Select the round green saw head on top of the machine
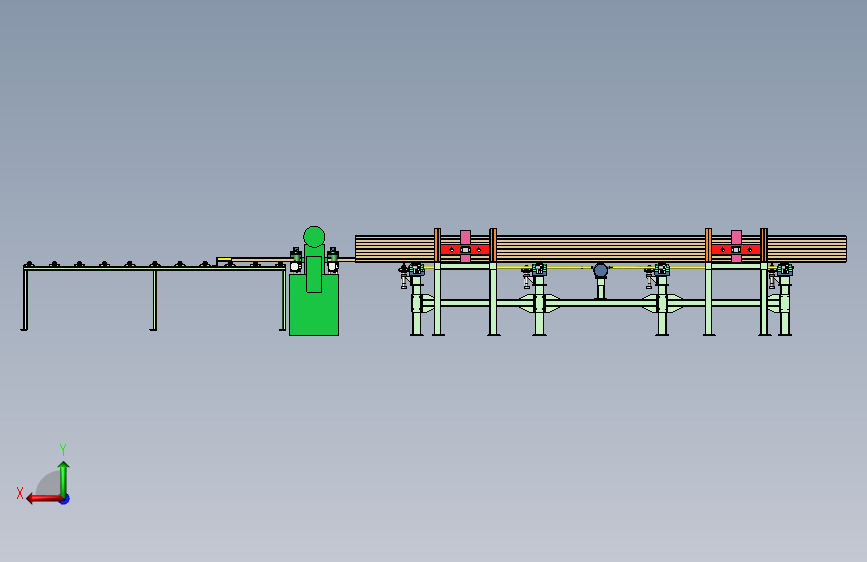Viewport: 867px width, 562px height. [314, 237]
